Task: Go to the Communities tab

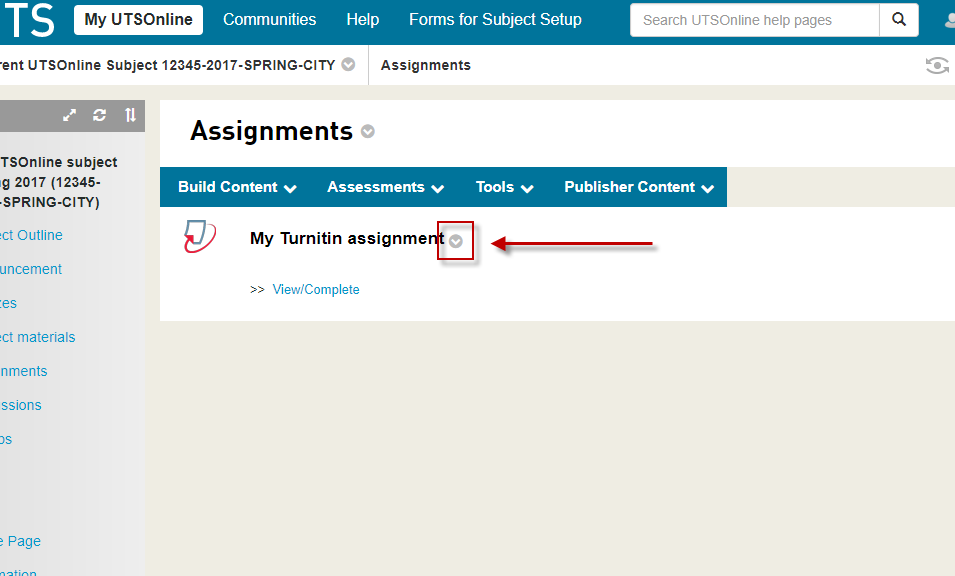Action: [x=269, y=20]
